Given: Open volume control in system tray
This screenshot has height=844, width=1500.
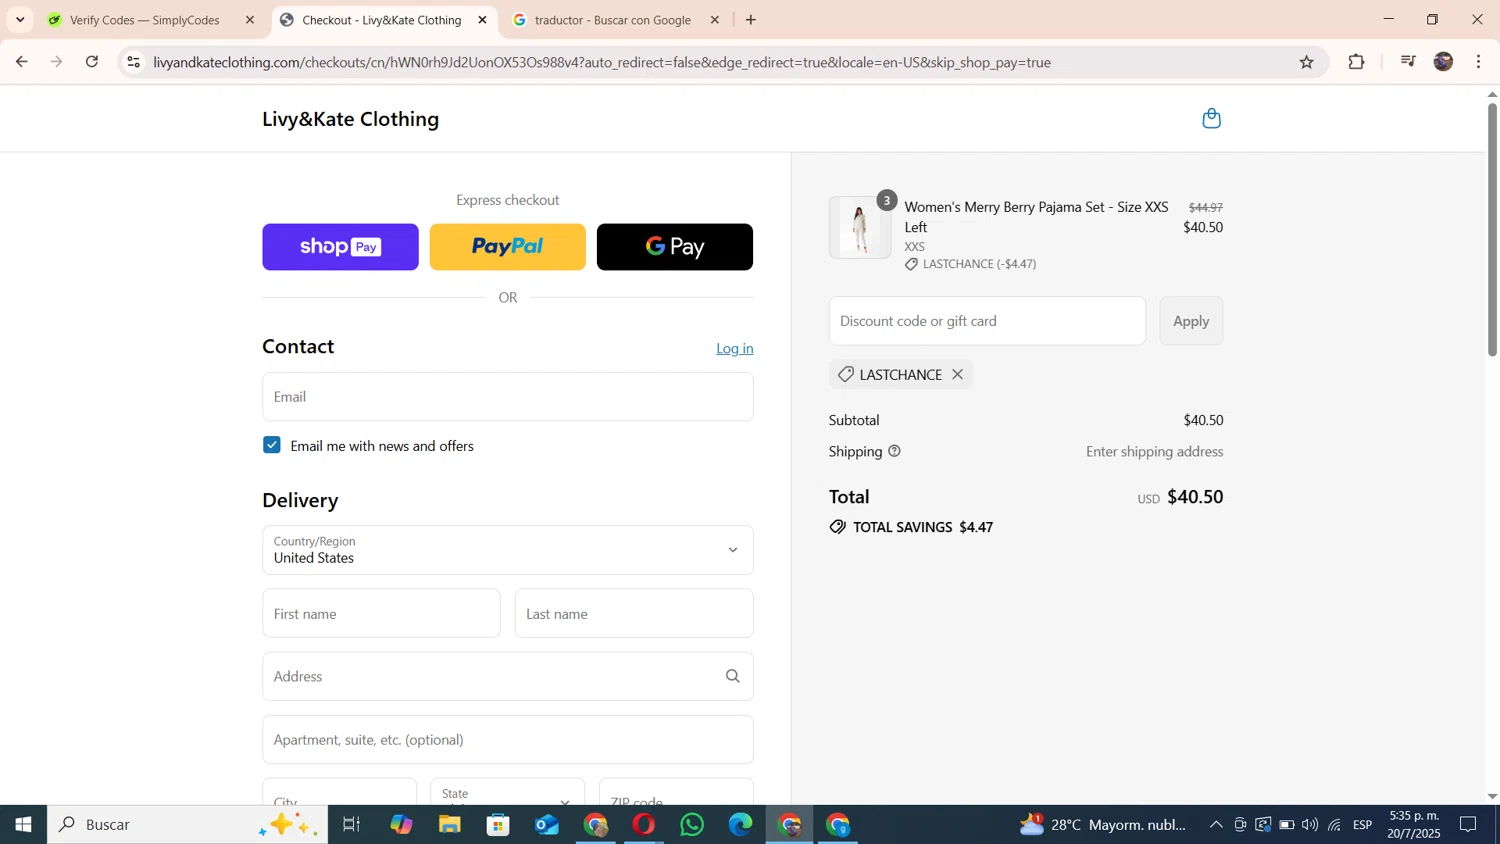Looking at the screenshot, I should 1310,825.
